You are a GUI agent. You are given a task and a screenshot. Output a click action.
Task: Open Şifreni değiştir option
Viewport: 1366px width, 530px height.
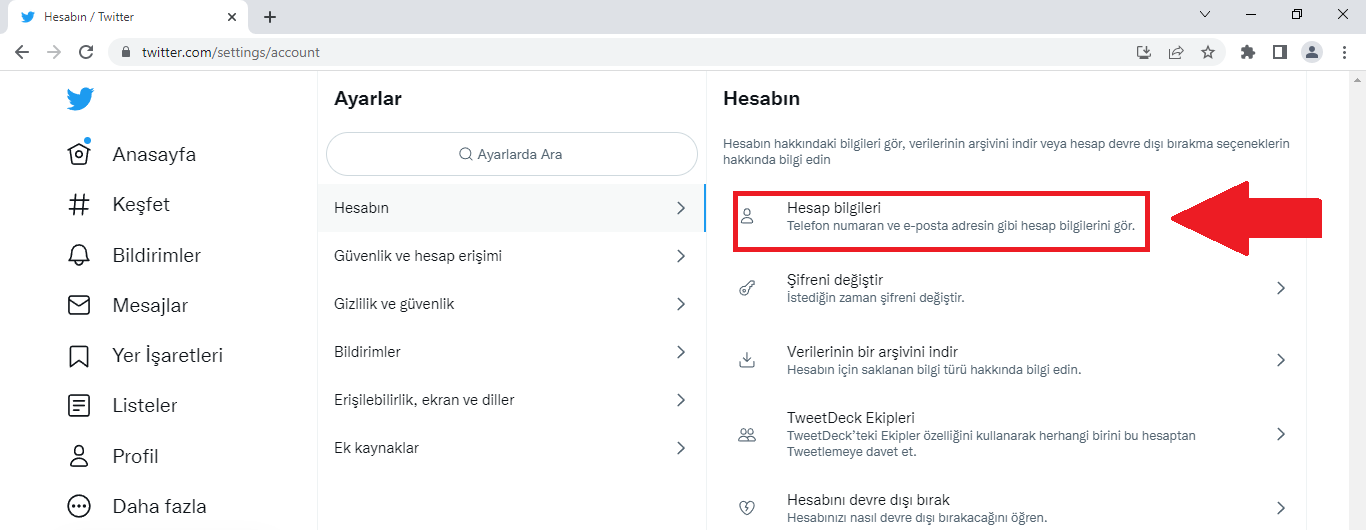1006,288
